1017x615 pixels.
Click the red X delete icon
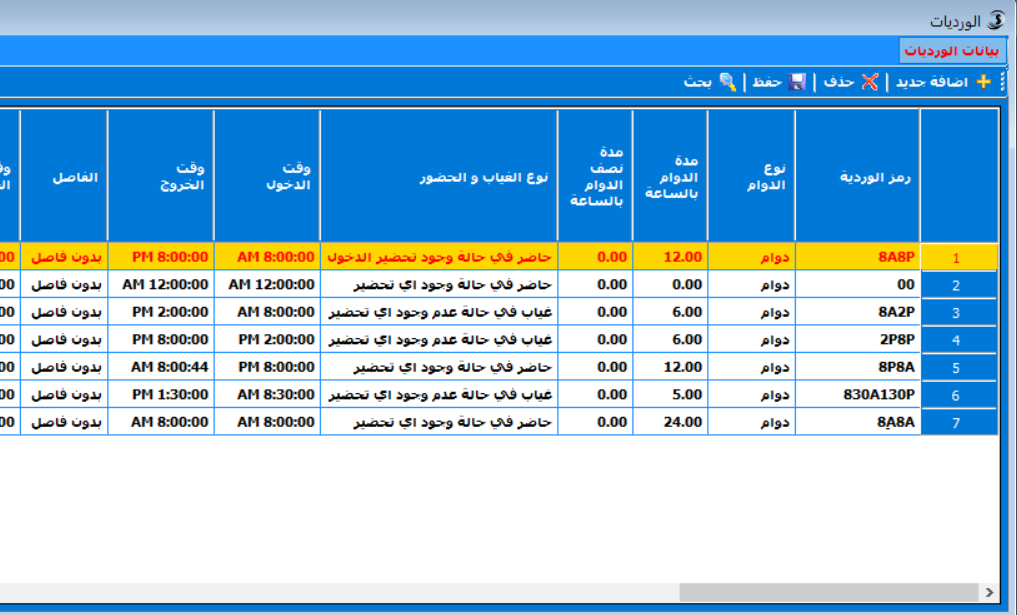point(869,82)
